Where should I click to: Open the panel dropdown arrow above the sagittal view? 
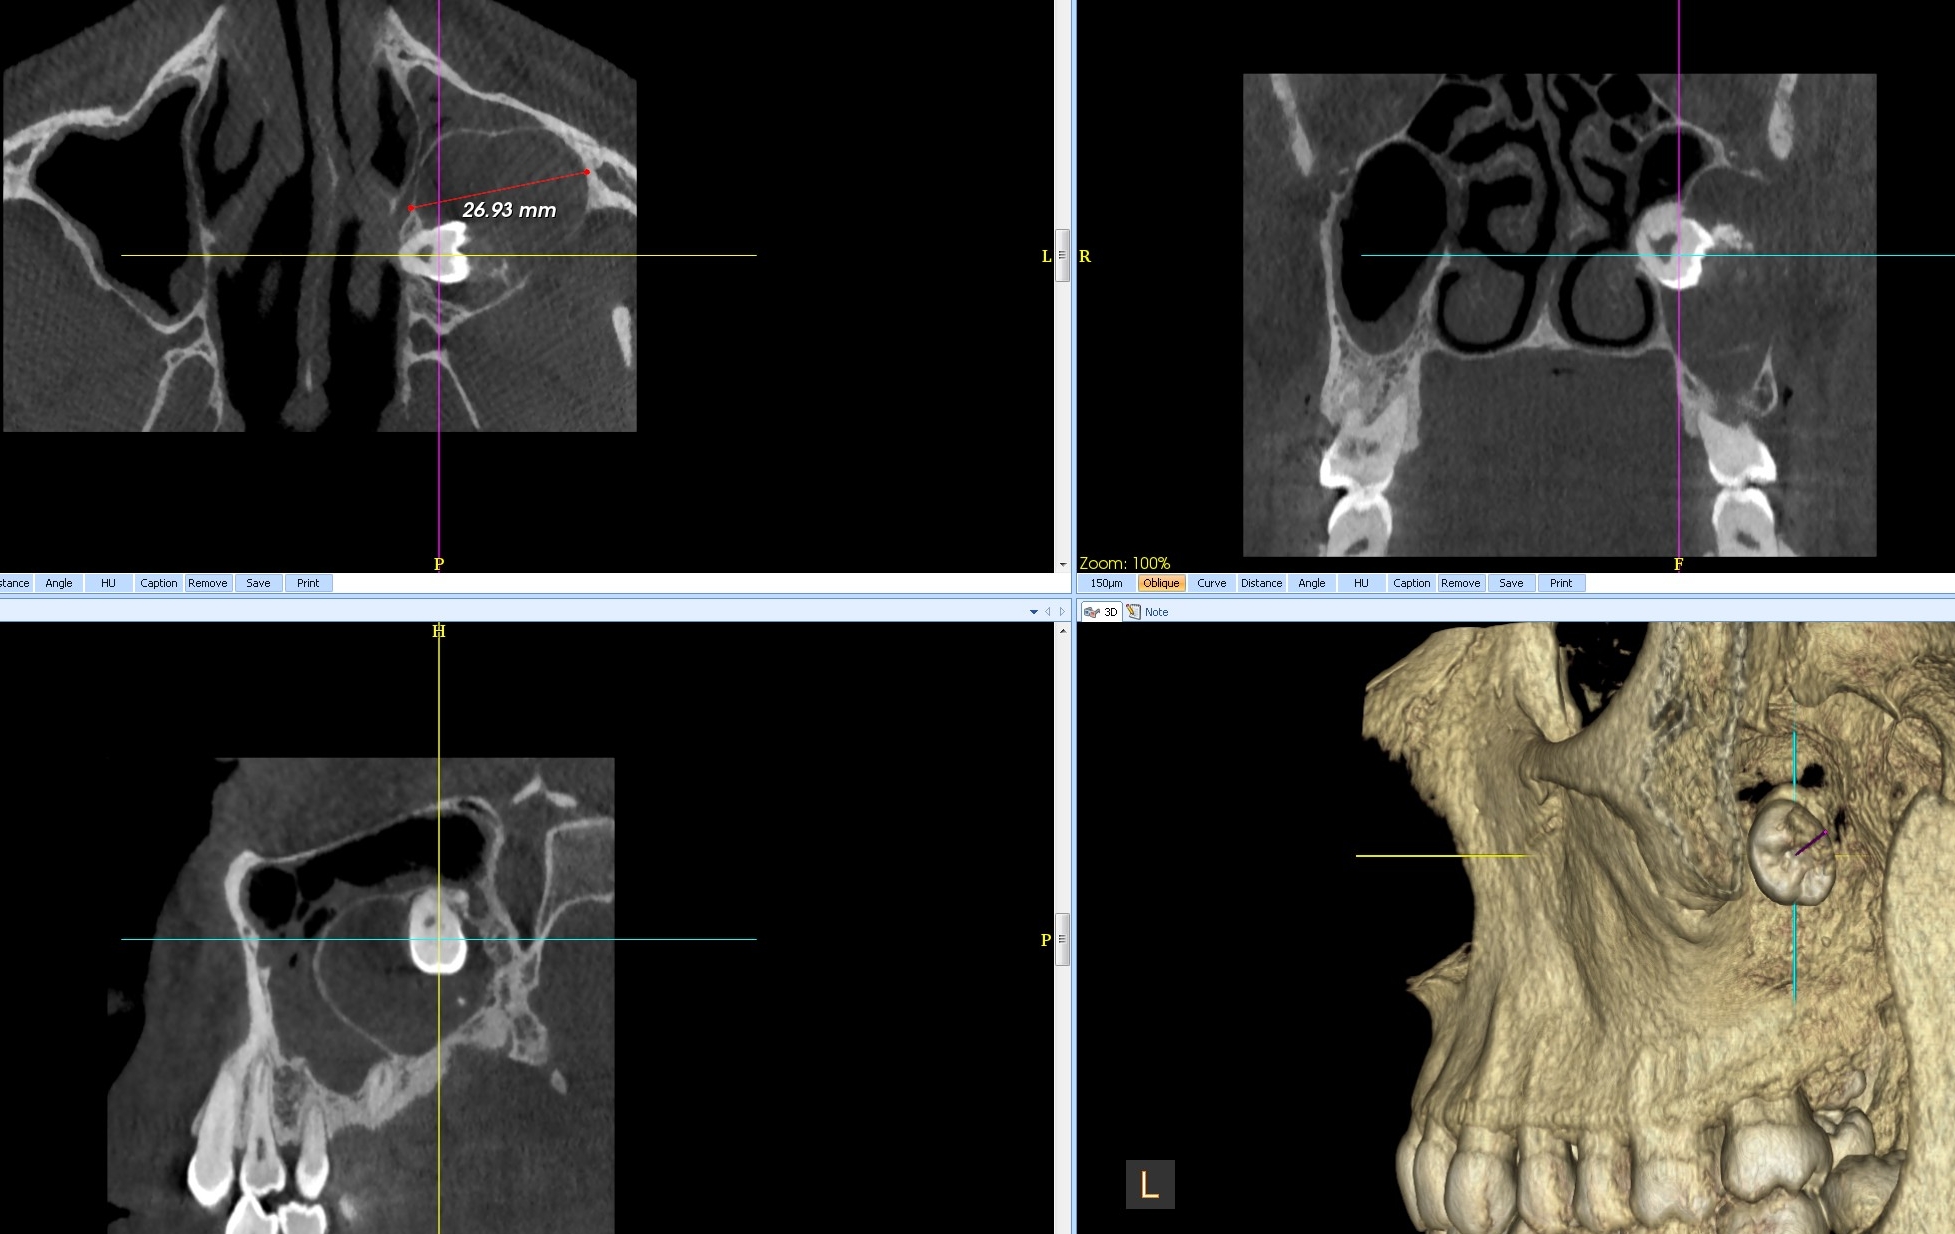[x=1033, y=611]
